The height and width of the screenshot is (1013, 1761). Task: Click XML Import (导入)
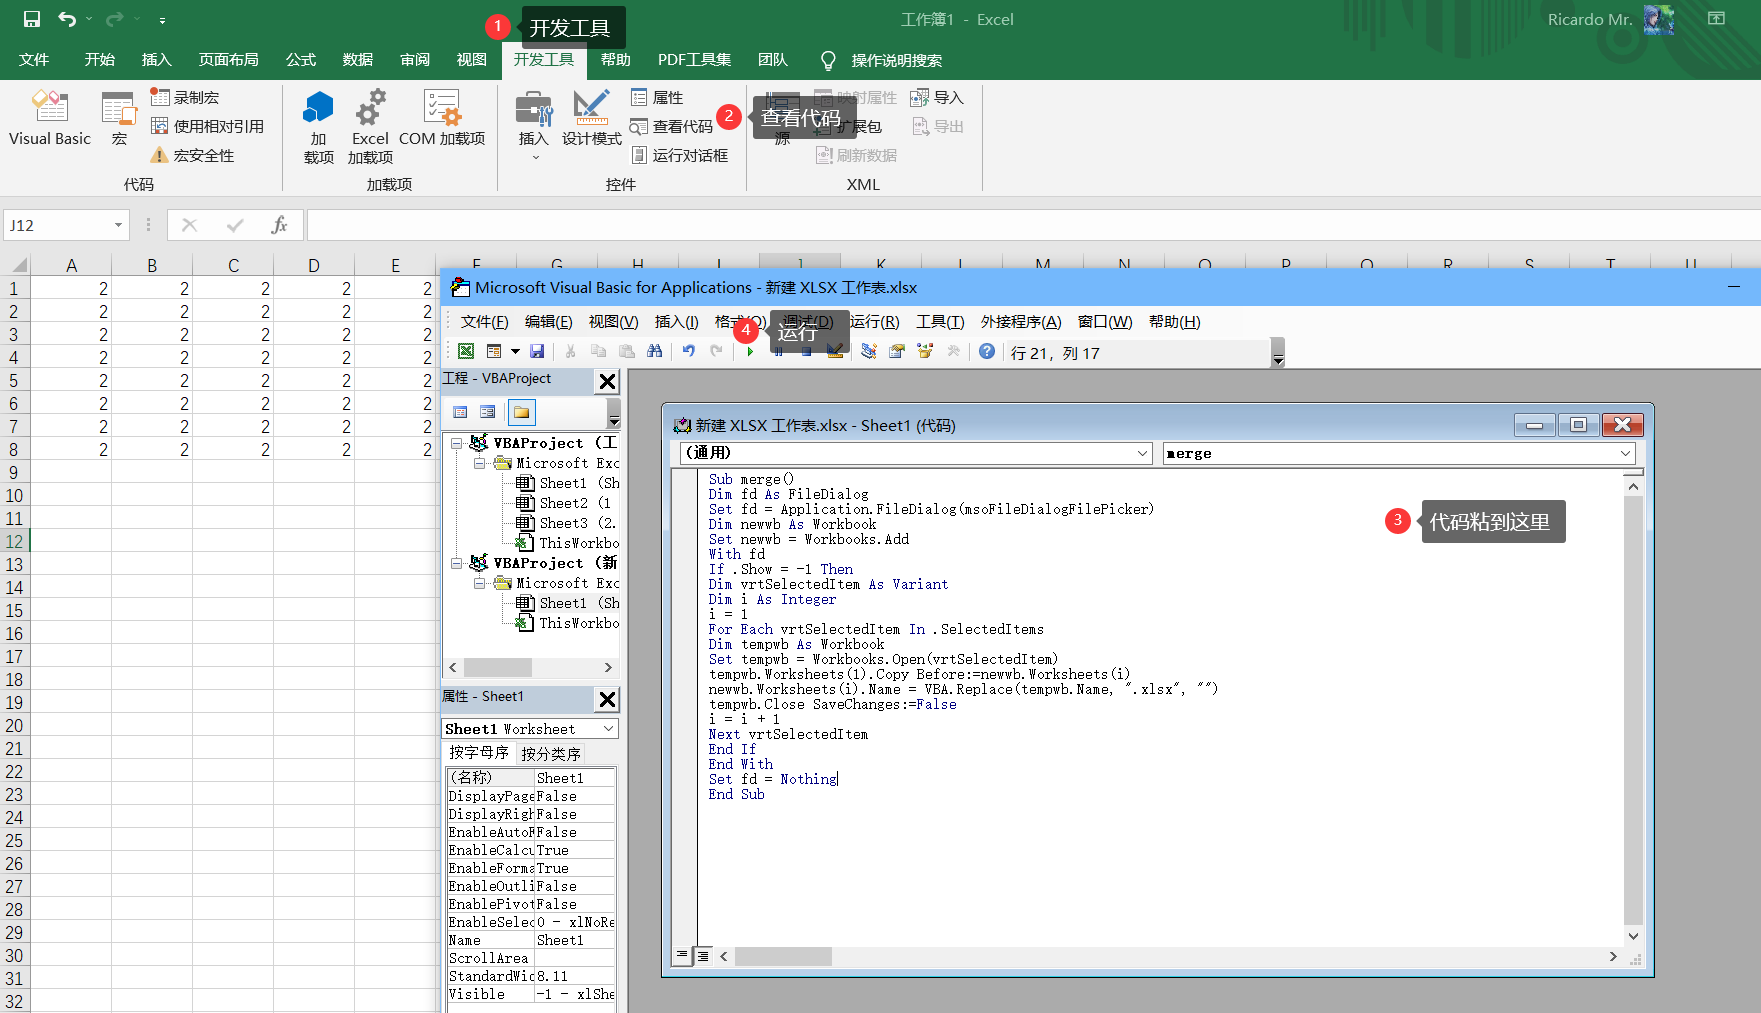coord(937,97)
